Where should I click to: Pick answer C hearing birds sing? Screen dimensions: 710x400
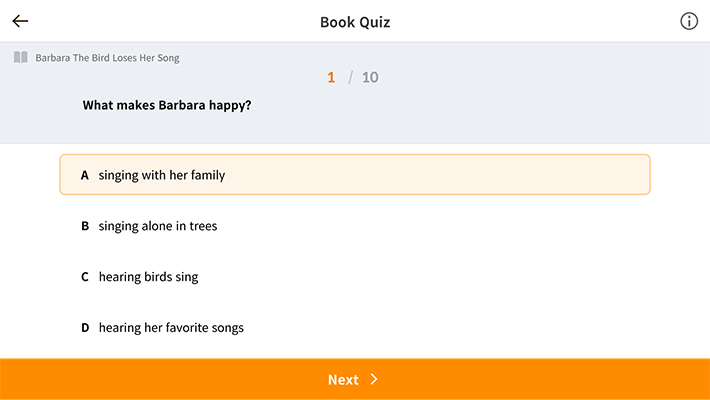355,276
